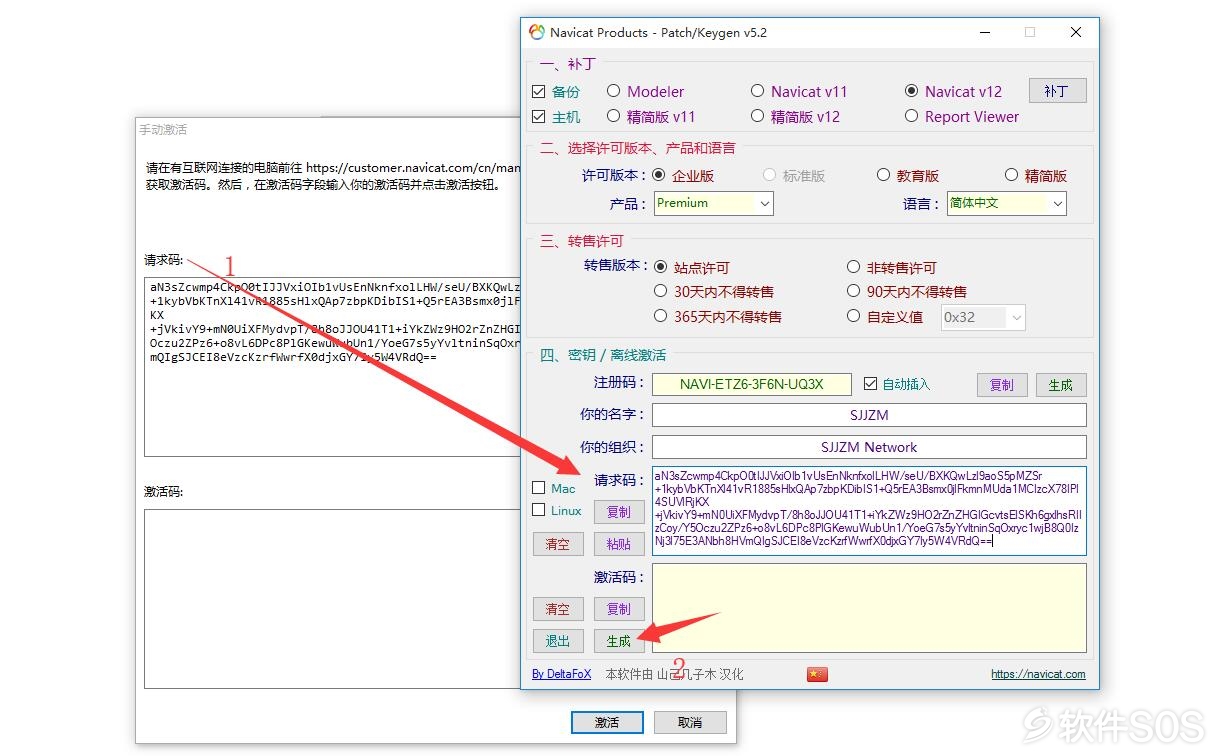1222x756 pixels.
Task: Click the 注册码 field NAVI-ETZ6-3F6N-UQ3X
Action: 752,385
